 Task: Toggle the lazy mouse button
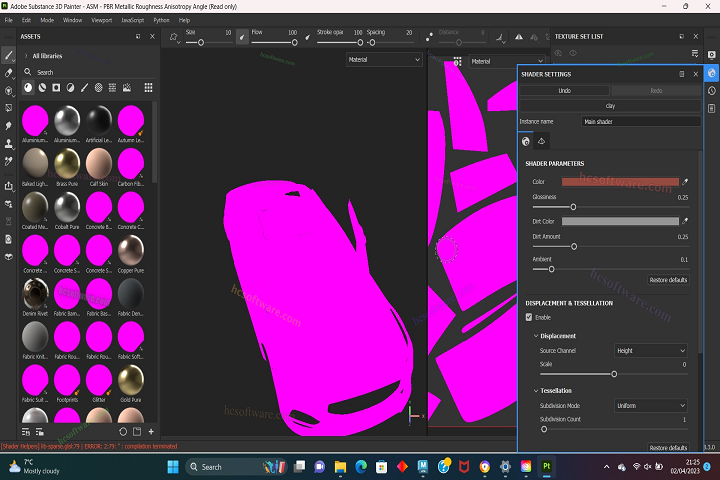[x=429, y=37]
